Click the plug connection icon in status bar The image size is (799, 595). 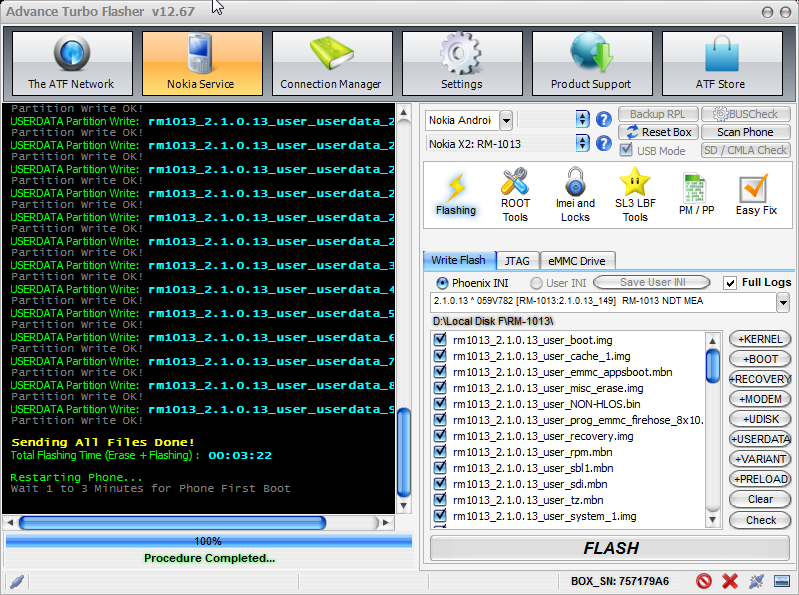756,581
